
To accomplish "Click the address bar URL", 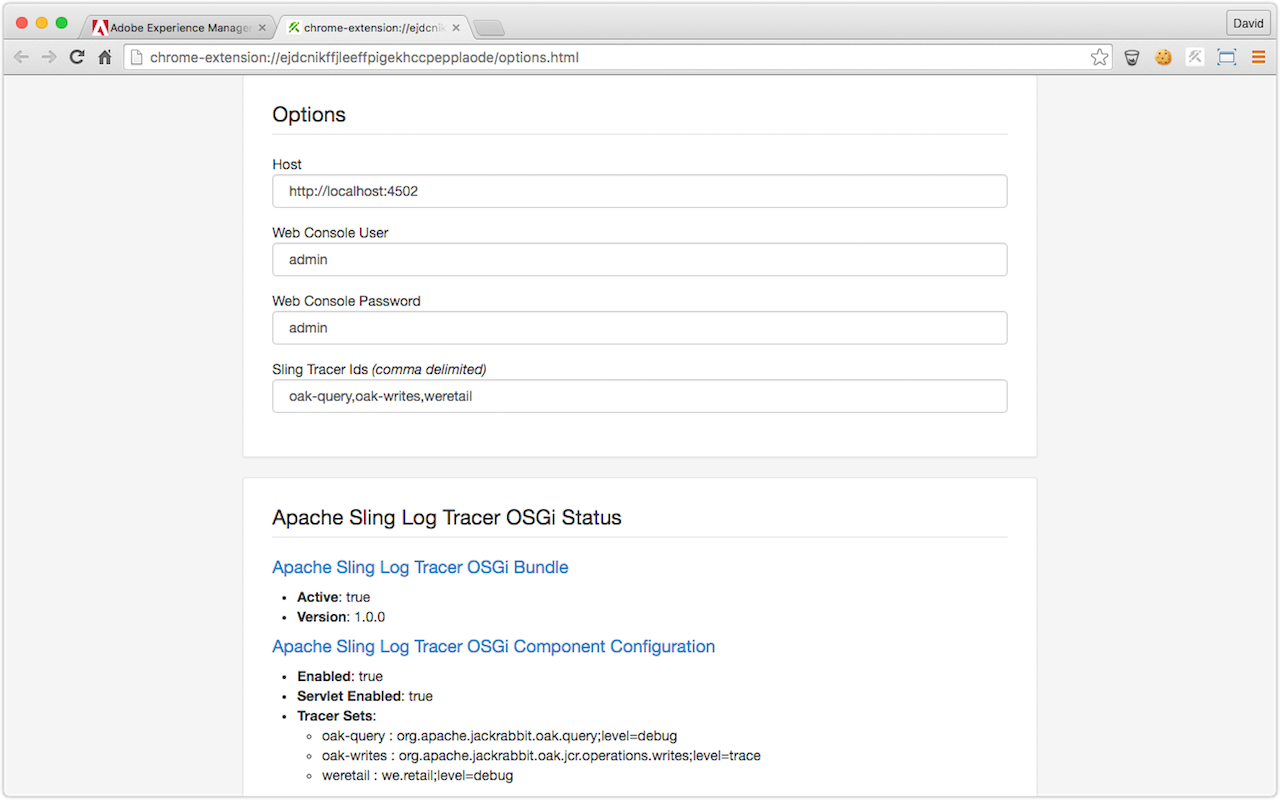I will pyautogui.click(x=364, y=57).
